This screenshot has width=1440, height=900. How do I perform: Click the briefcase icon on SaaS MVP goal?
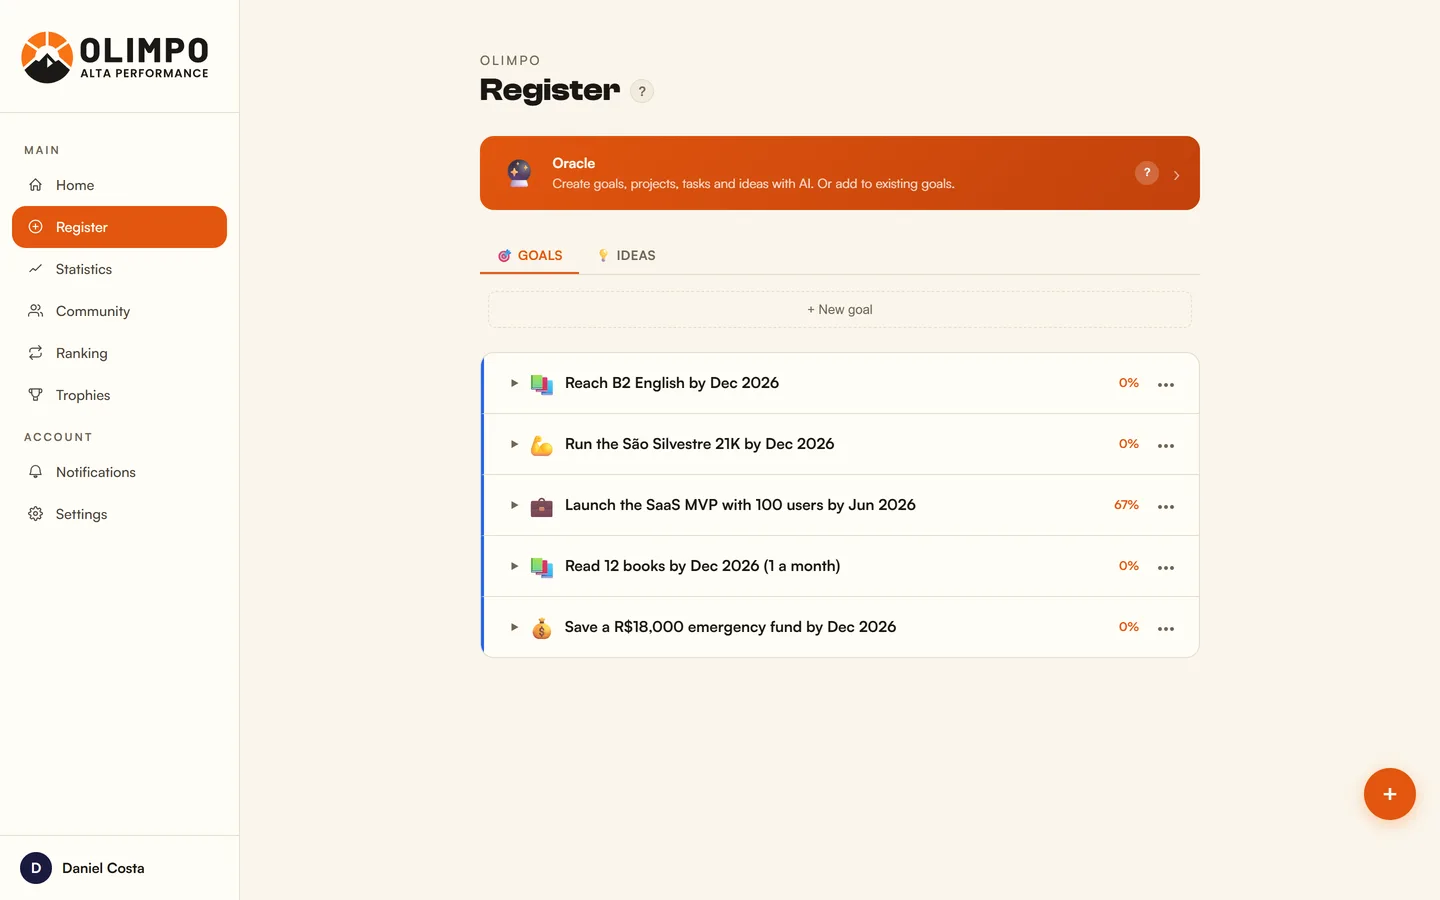542,506
